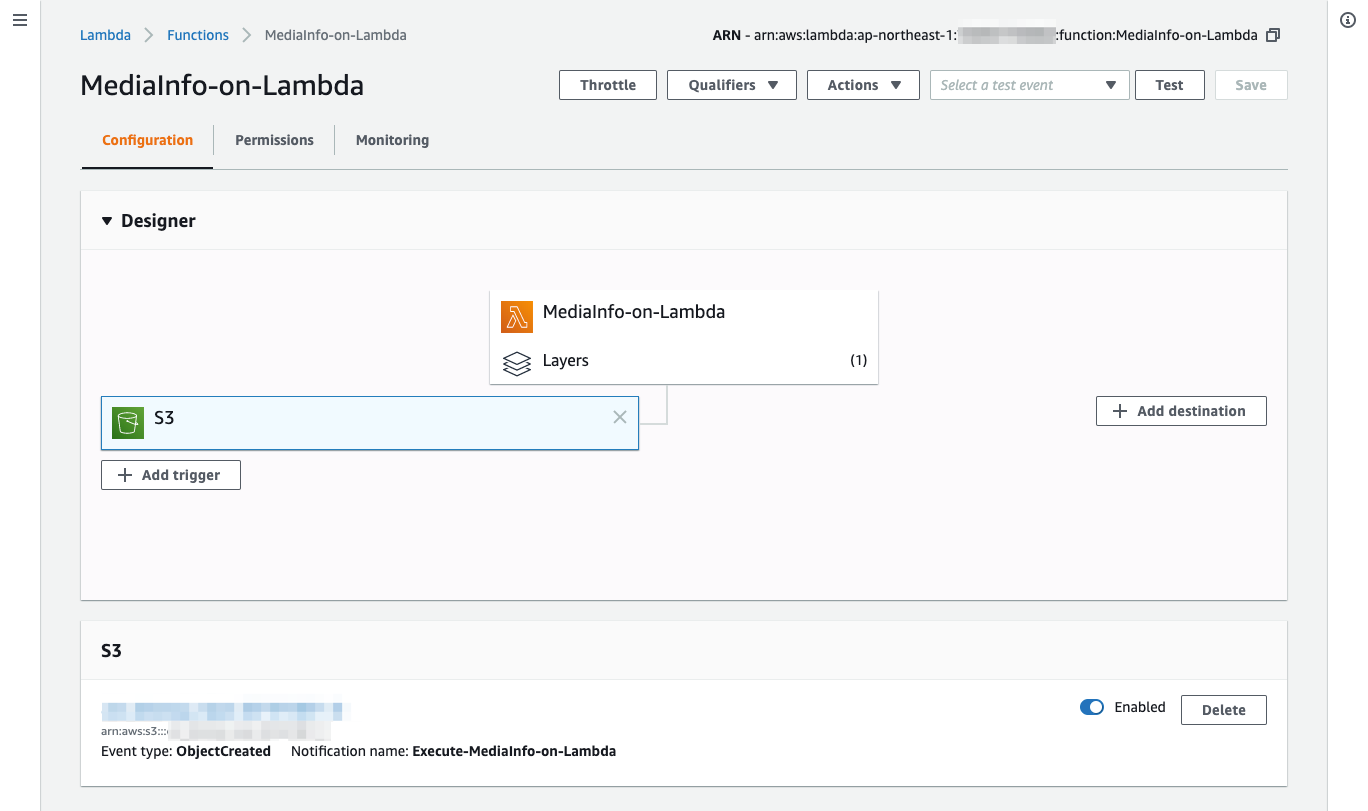Remove the S3 trigger with the X icon
The image size is (1368, 811).
[619, 417]
